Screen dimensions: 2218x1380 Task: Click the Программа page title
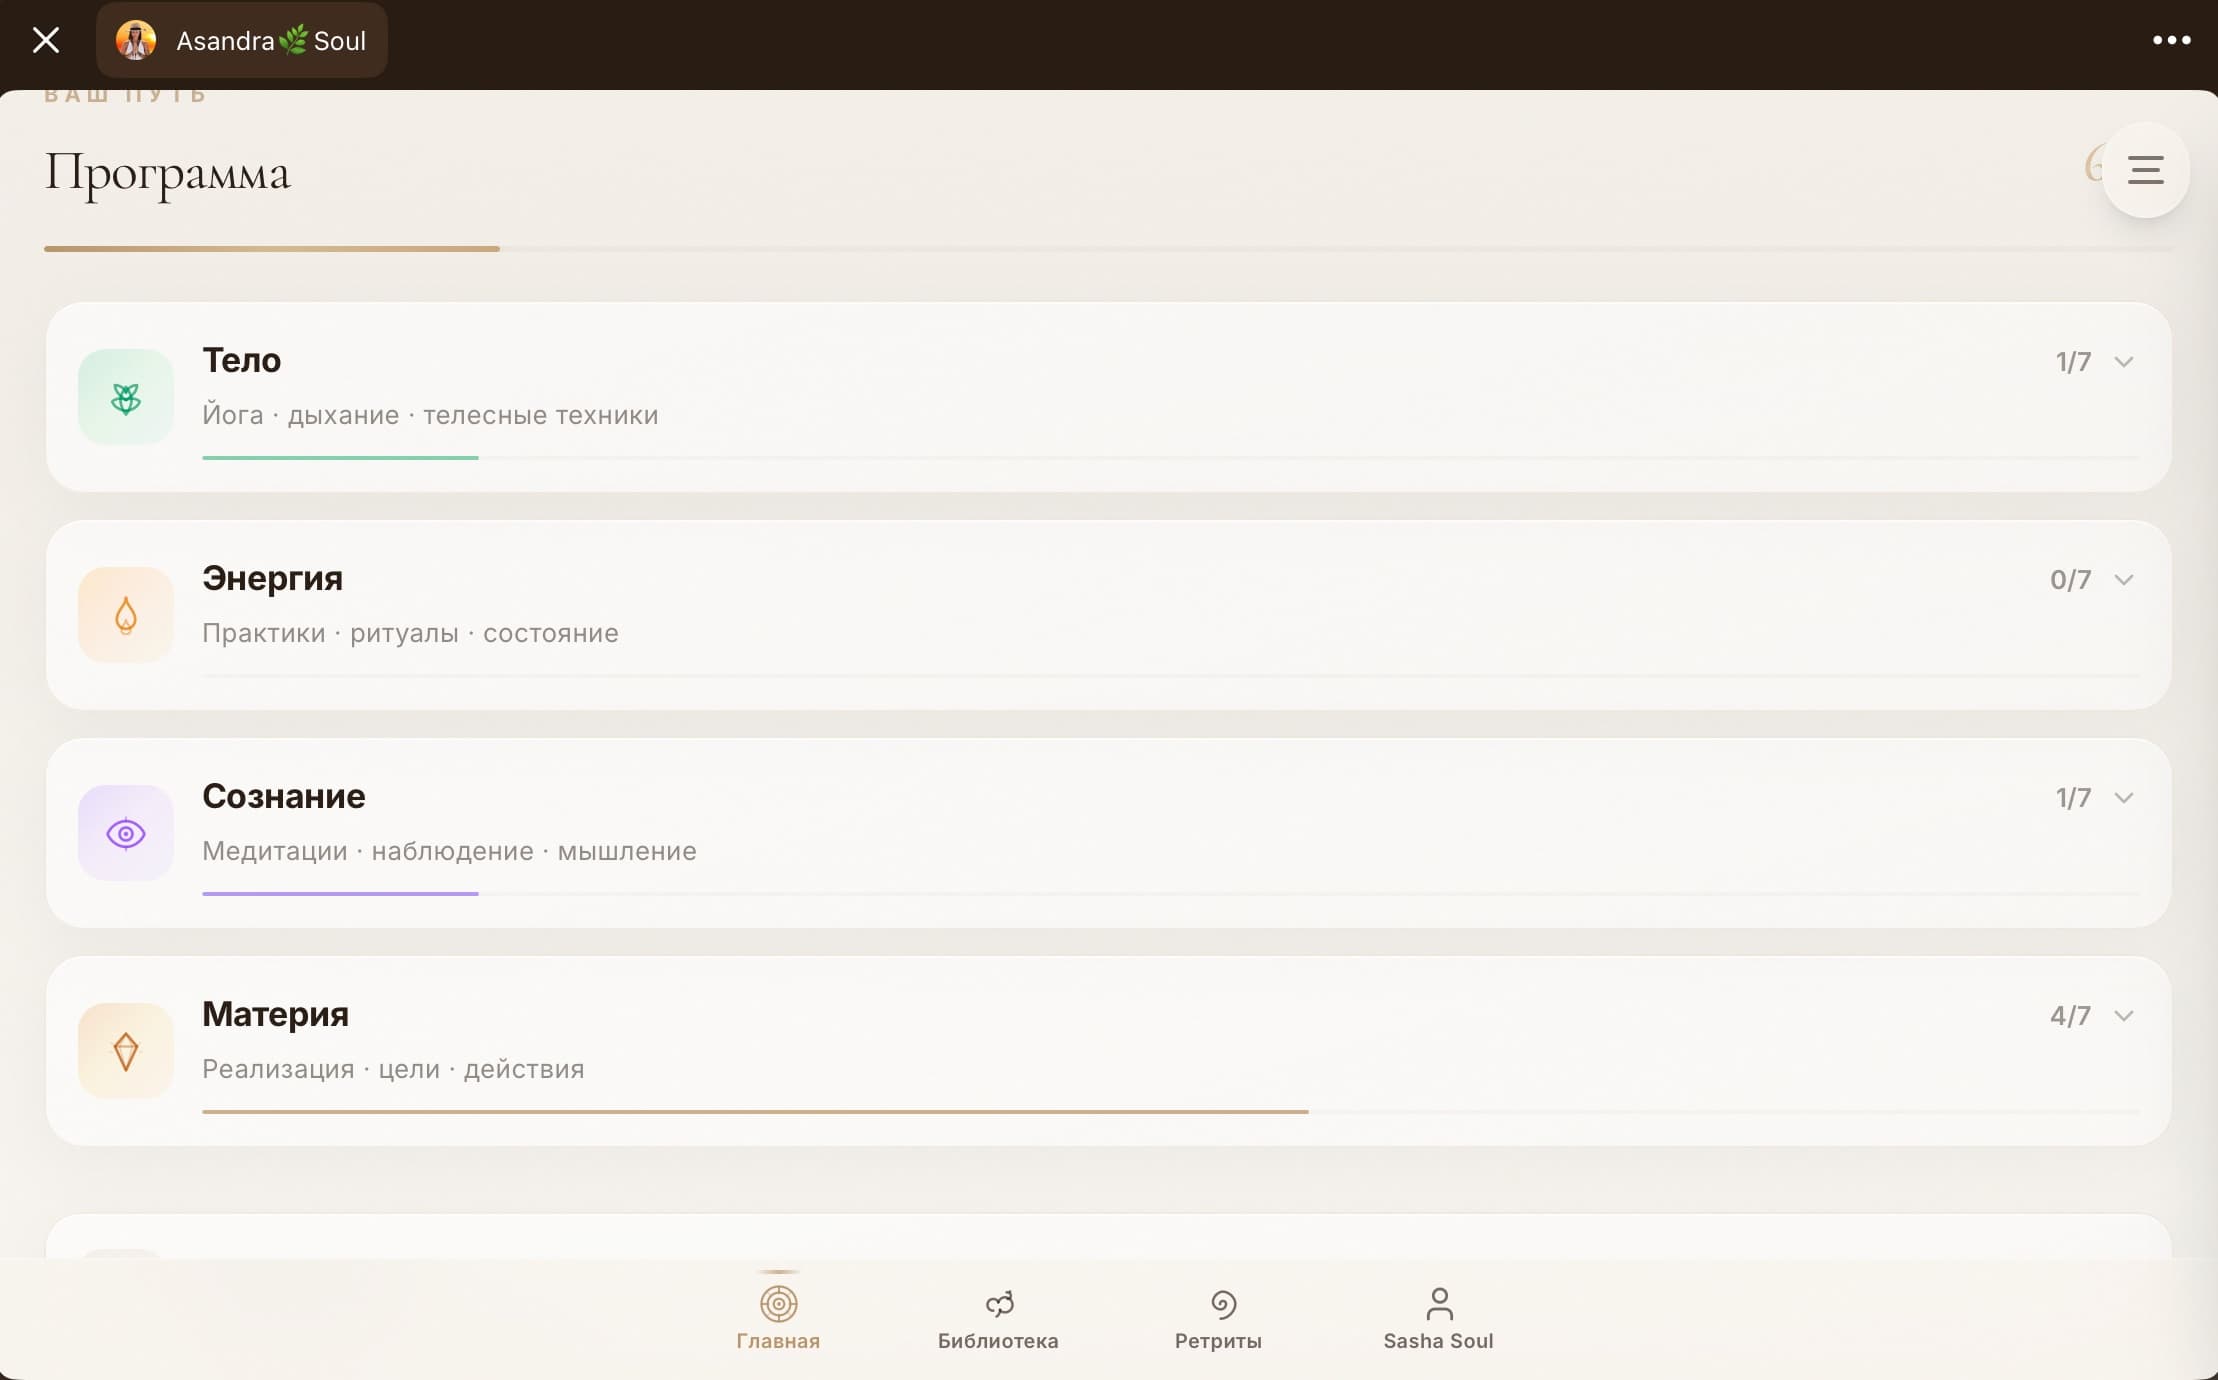click(168, 174)
